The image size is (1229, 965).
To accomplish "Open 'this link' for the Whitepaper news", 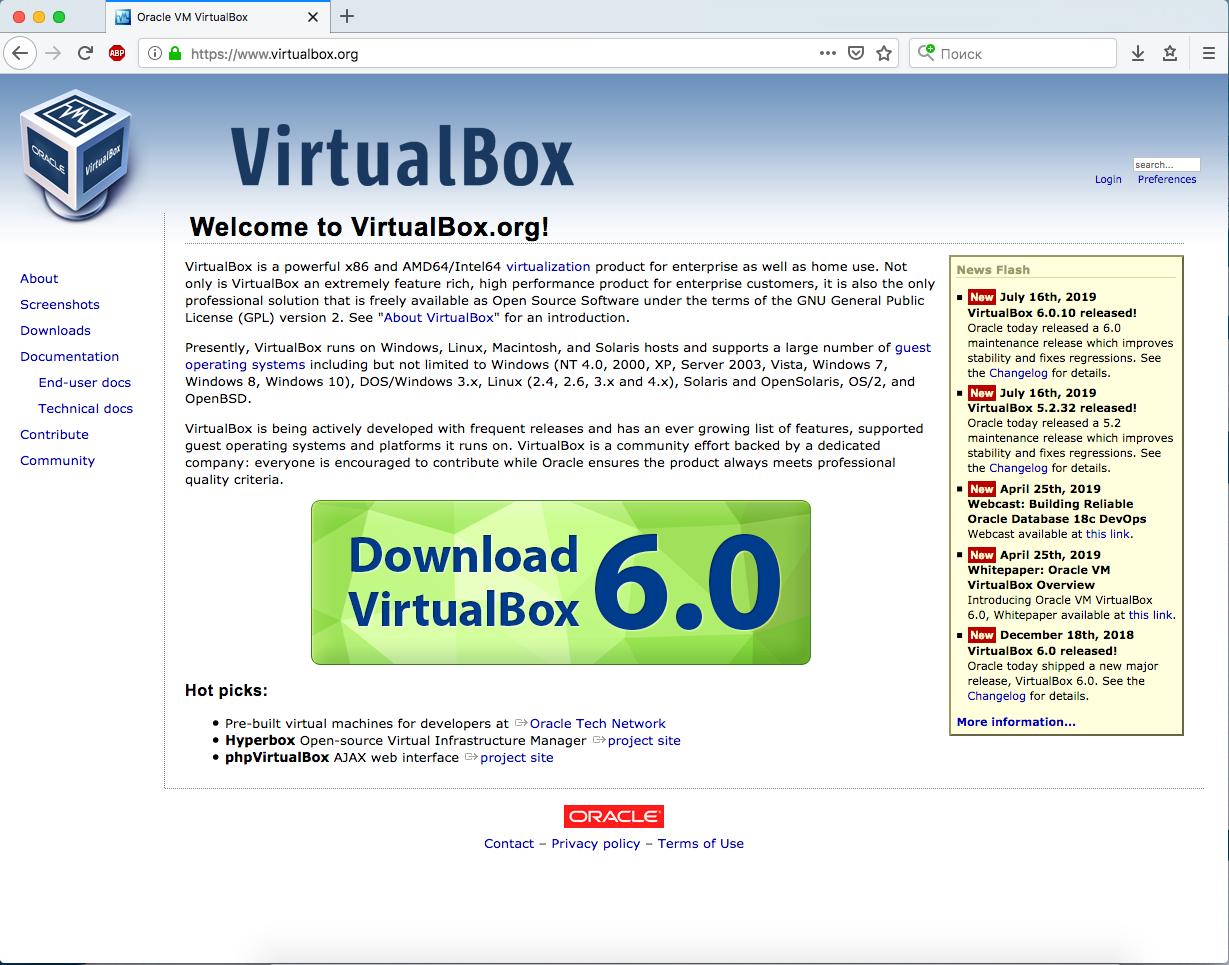I will click(x=1150, y=615).
